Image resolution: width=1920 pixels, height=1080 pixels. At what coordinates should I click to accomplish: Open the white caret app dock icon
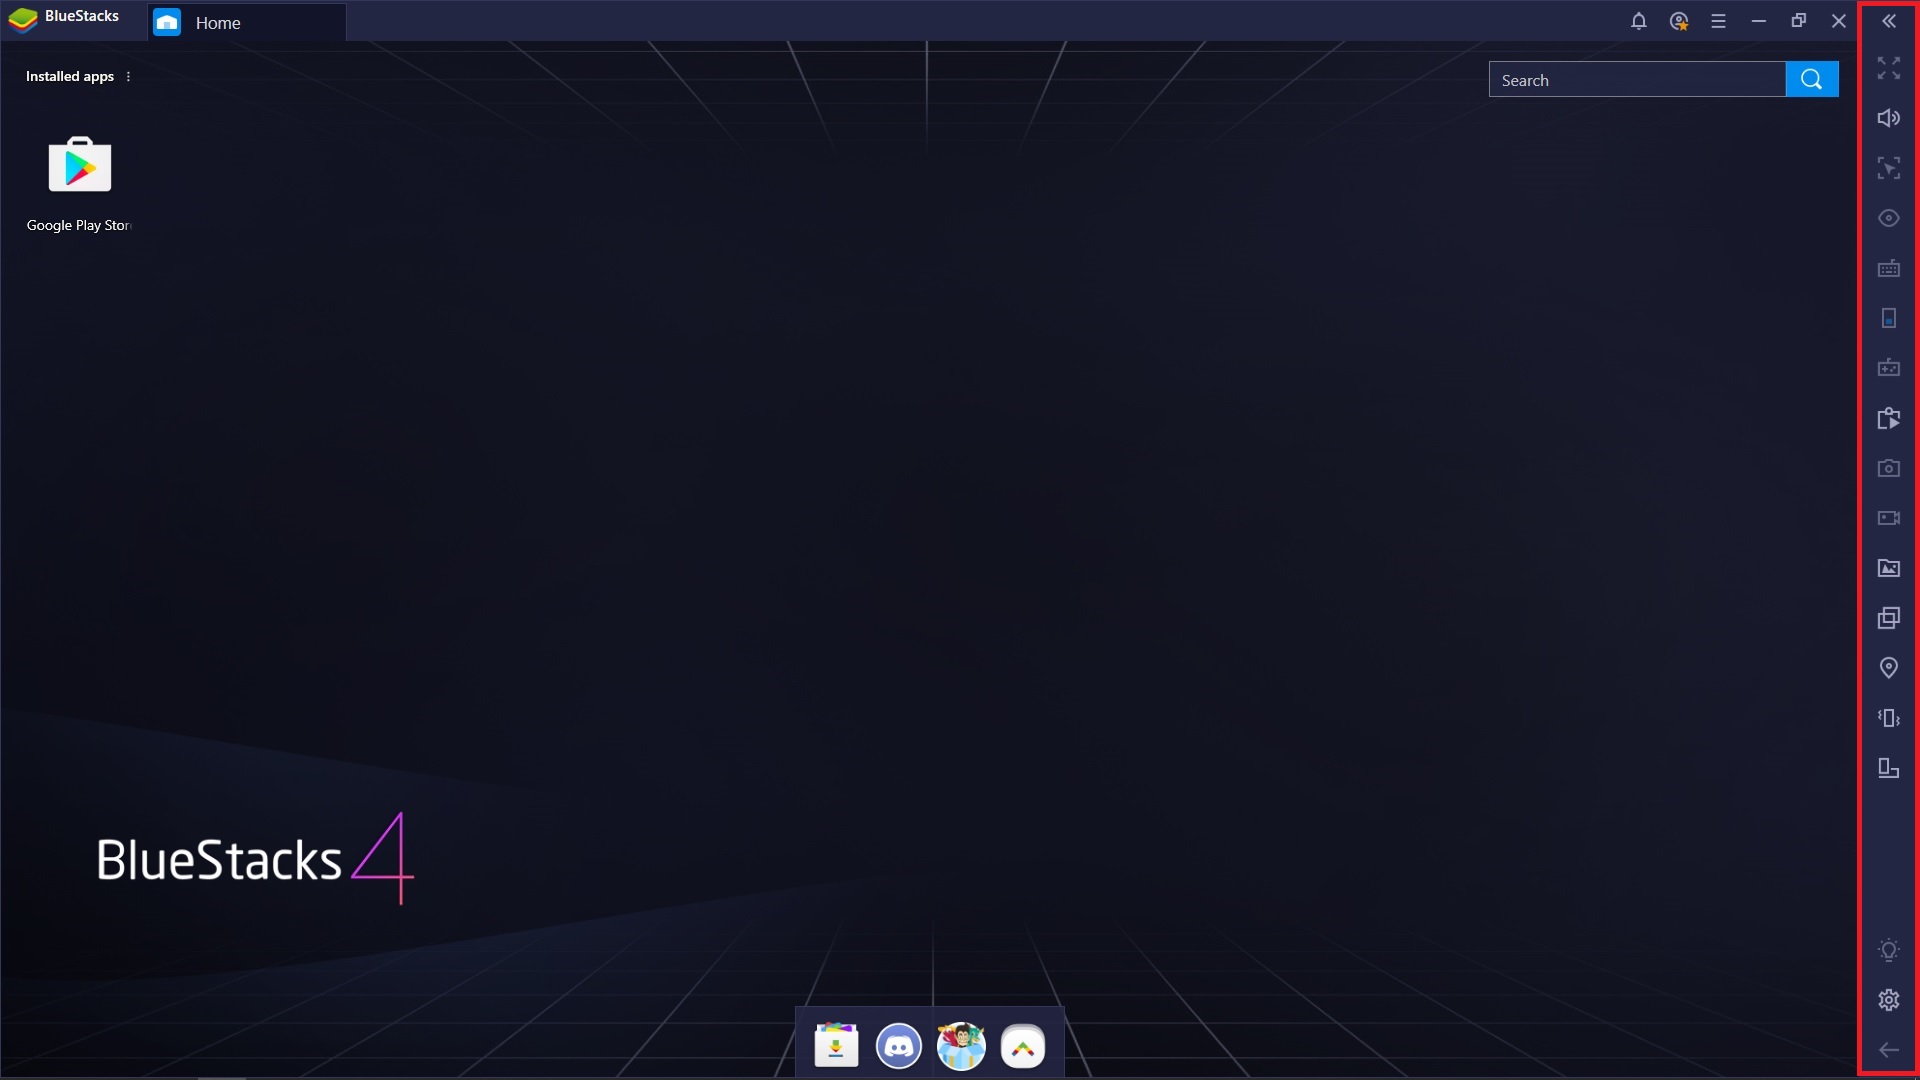click(1023, 1046)
